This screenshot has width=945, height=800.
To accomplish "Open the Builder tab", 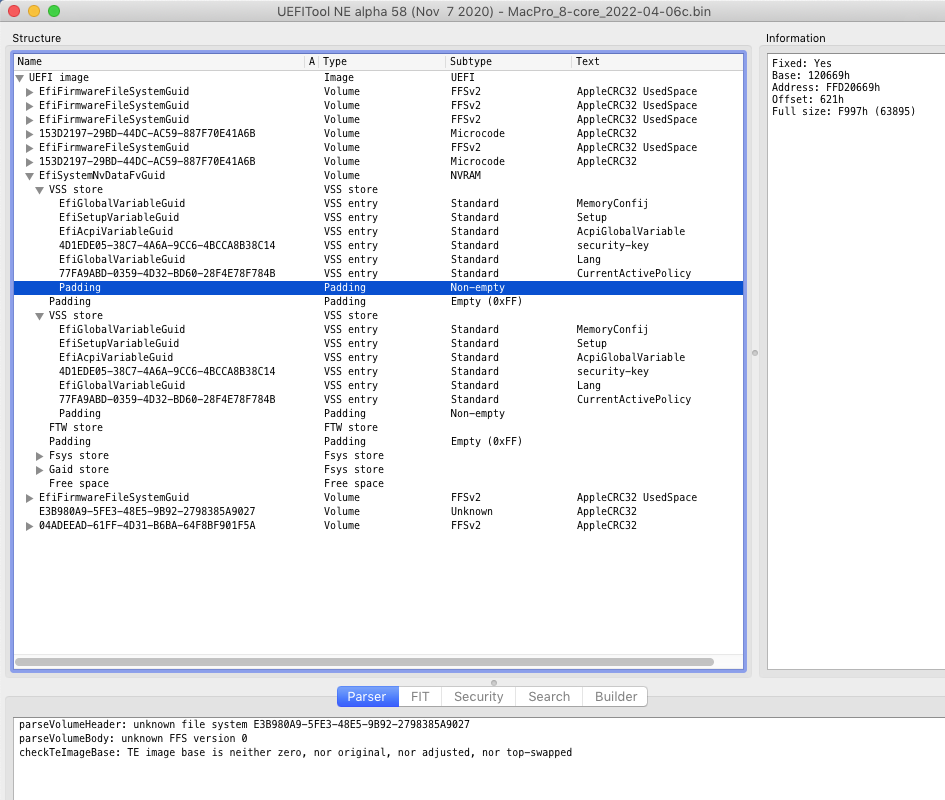I will pos(616,697).
